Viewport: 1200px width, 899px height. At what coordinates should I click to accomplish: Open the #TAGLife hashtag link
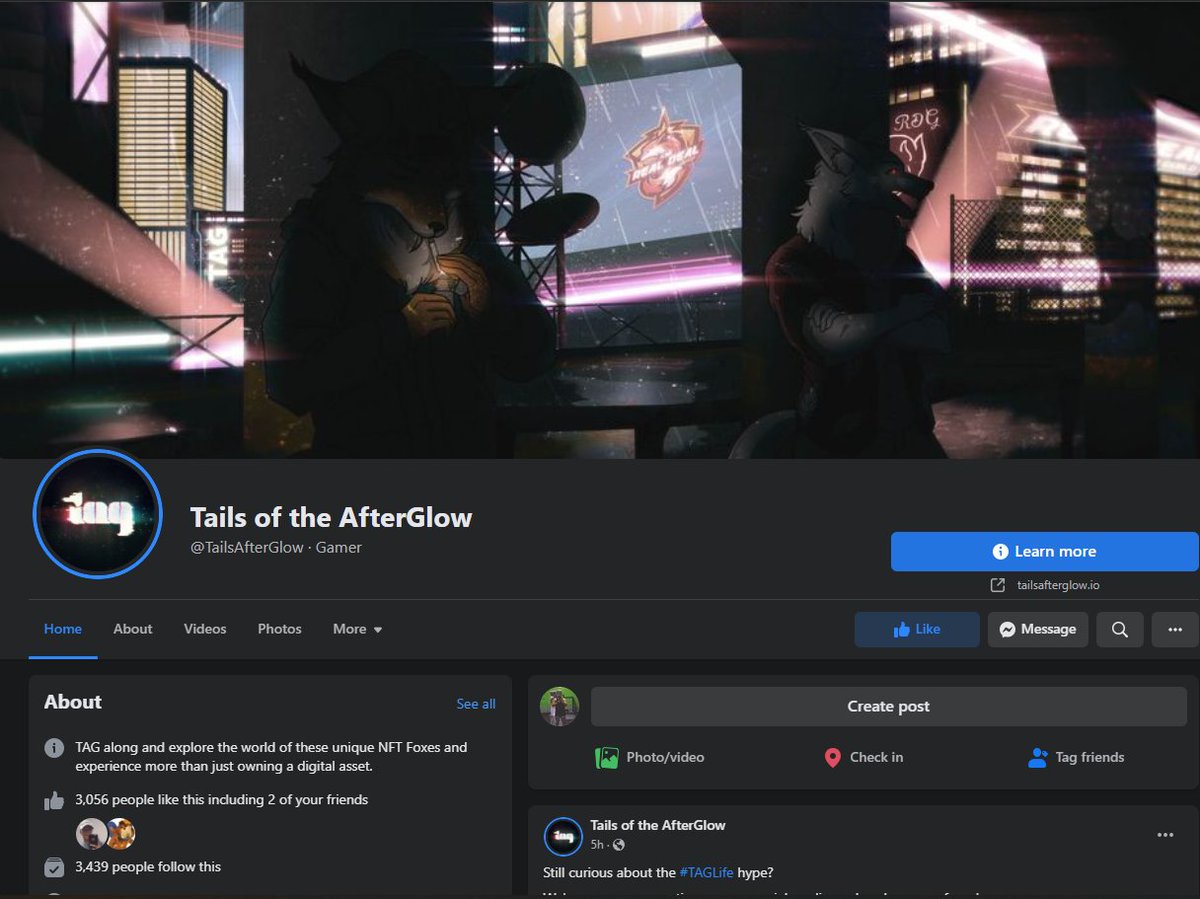[707, 872]
